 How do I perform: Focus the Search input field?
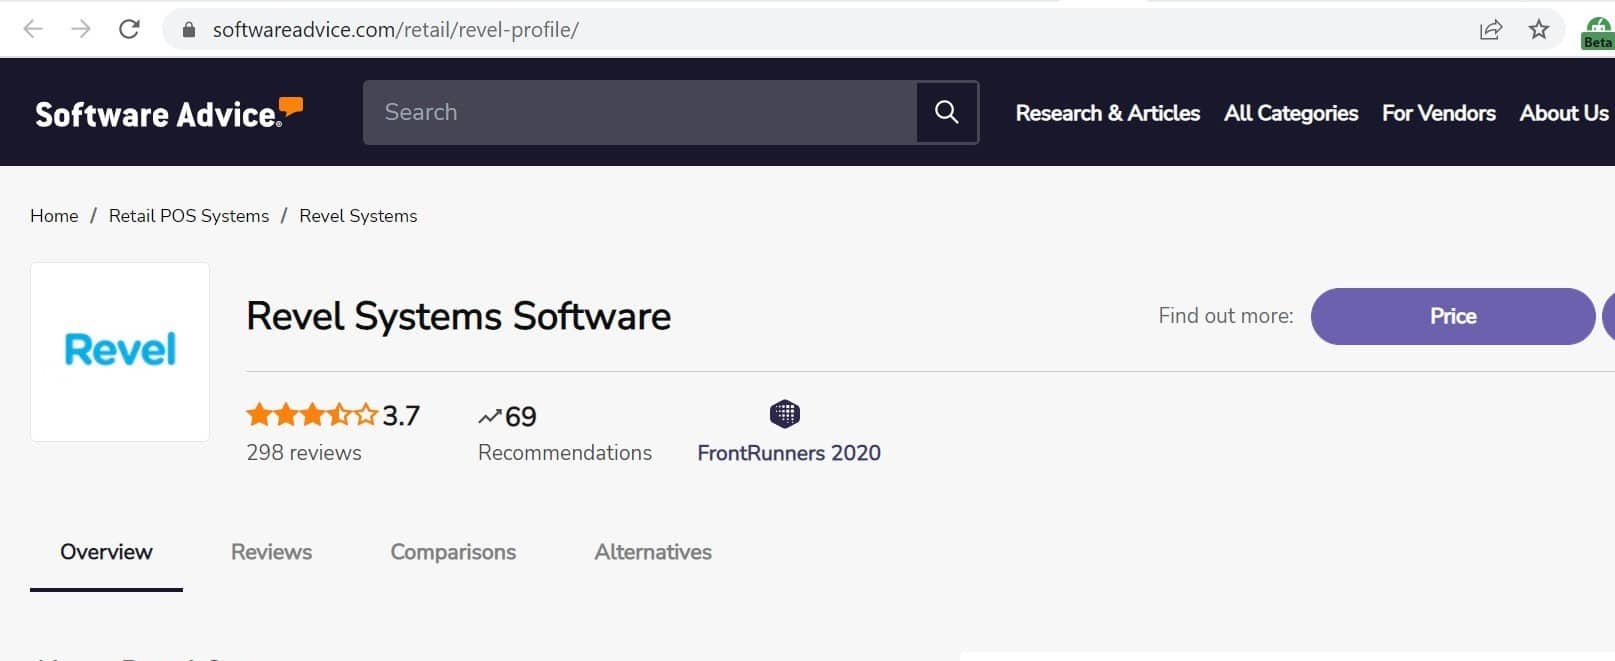(640, 112)
